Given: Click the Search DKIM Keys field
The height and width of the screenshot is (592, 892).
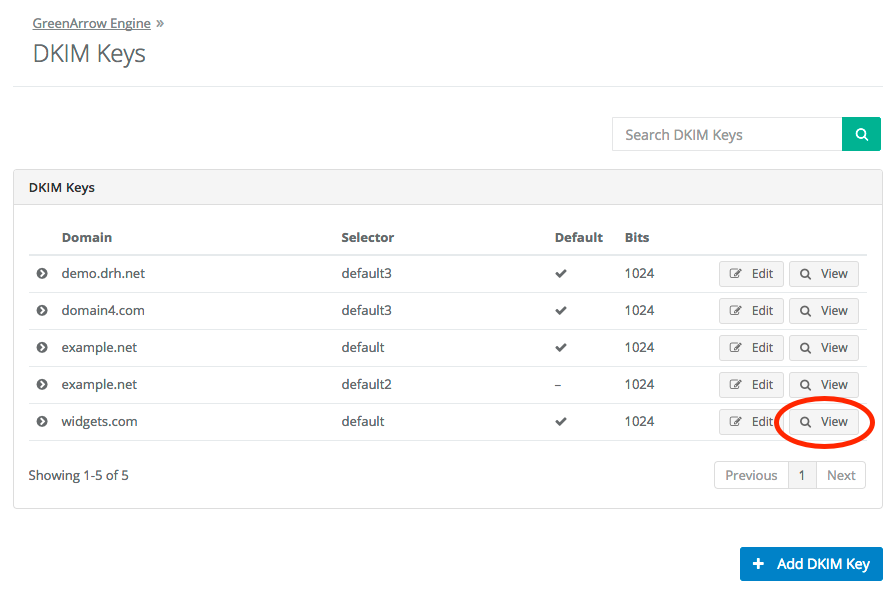Looking at the screenshot, I should pos(727,134).
